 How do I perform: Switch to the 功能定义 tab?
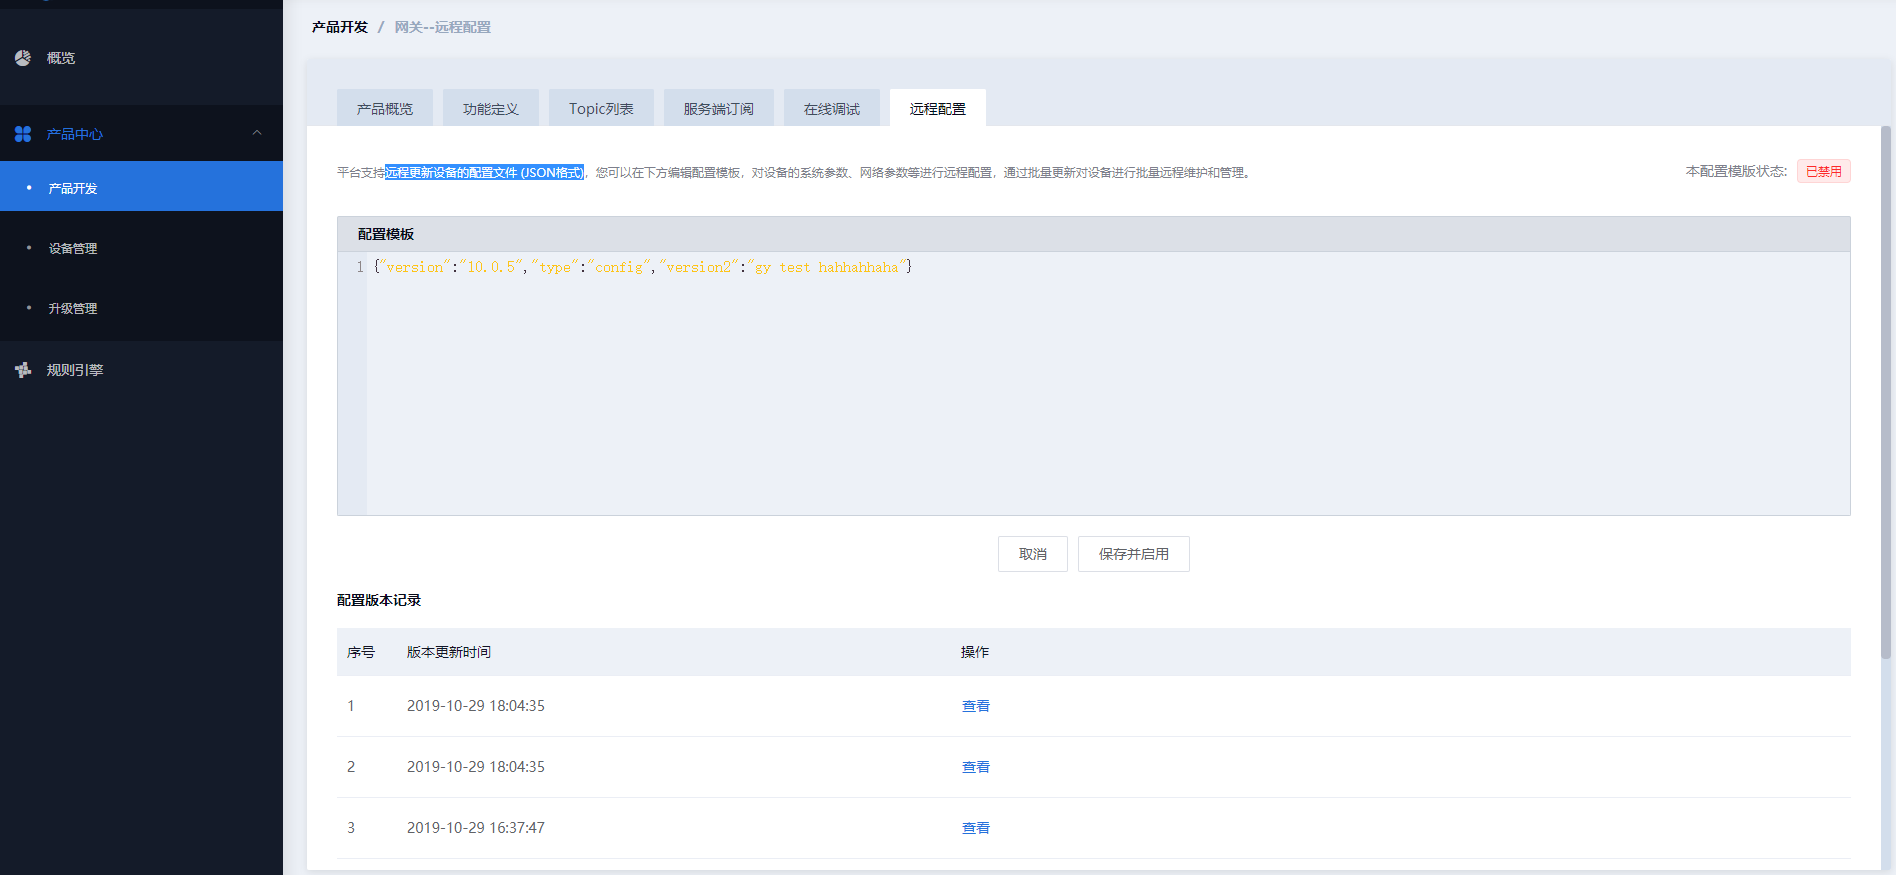[x=491, y=109]
